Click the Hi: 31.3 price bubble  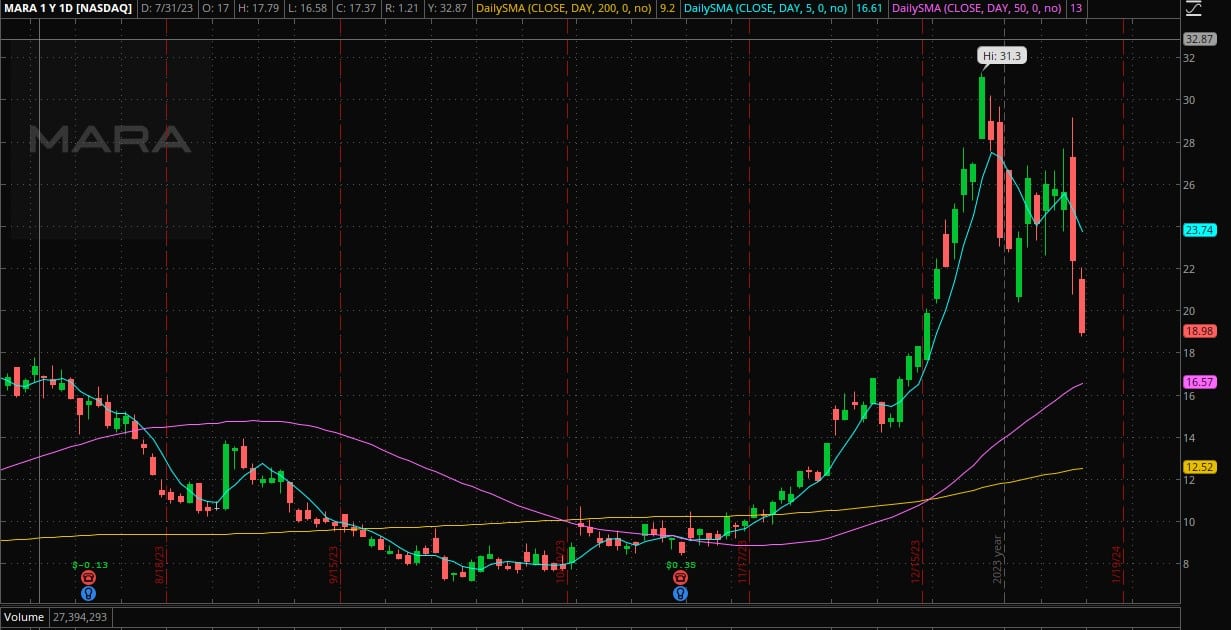click(1000, 57)
